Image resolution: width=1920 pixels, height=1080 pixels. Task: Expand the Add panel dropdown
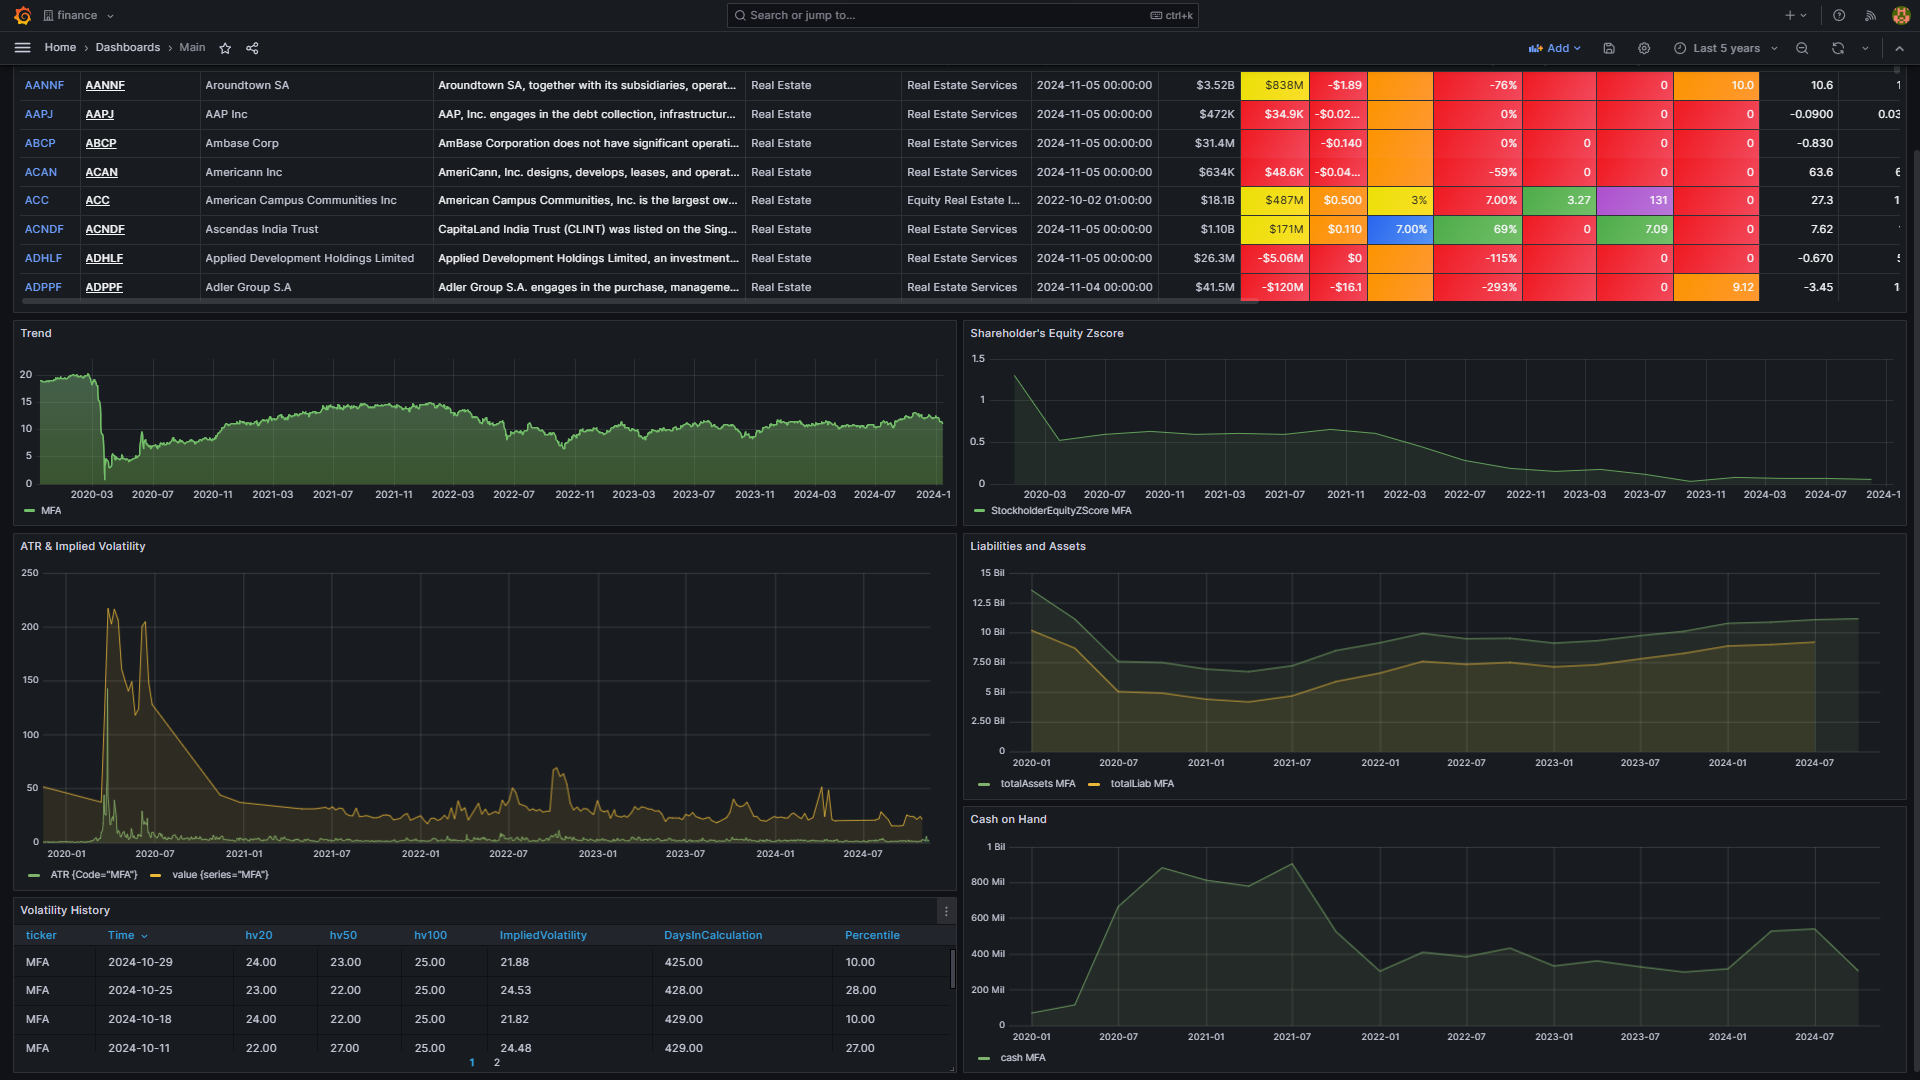point(1555,48)
